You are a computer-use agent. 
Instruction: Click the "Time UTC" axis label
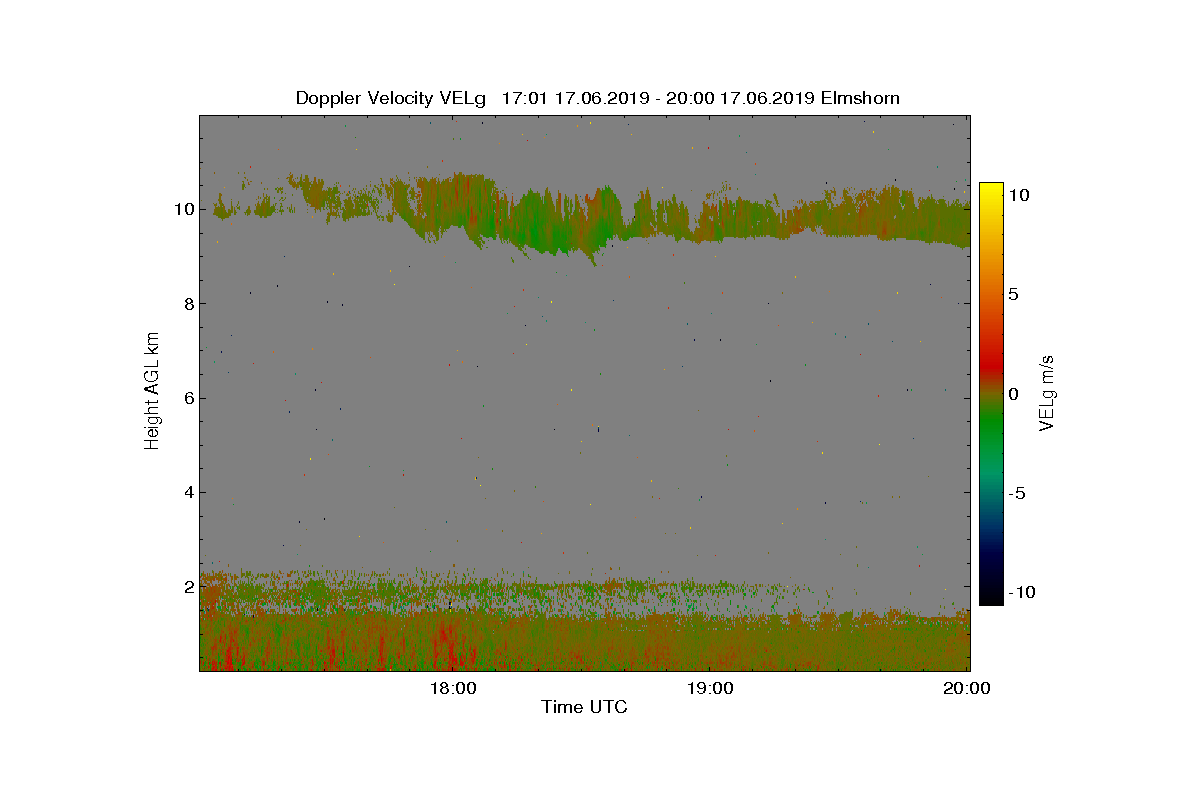tap(585, 707)
